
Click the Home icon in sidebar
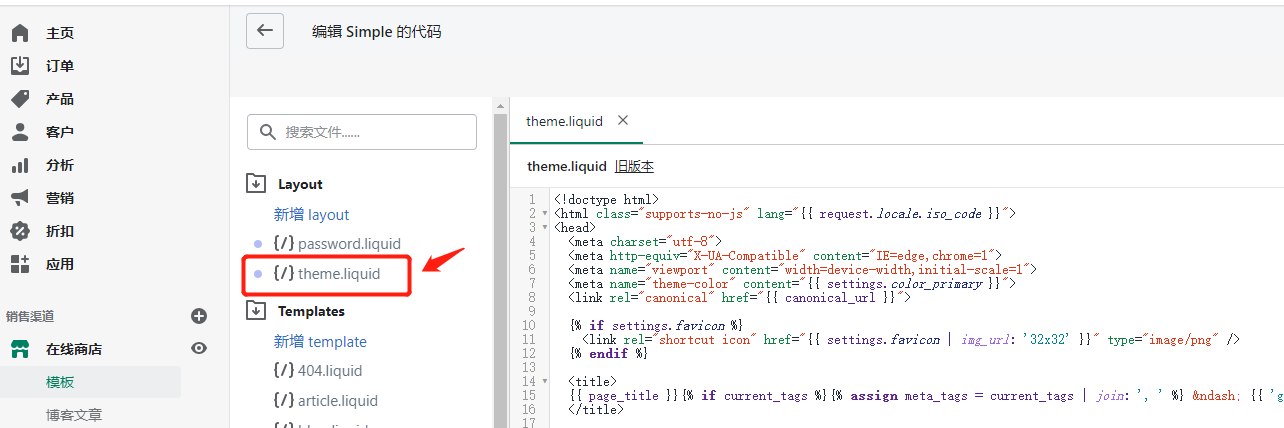click(20, 33)
